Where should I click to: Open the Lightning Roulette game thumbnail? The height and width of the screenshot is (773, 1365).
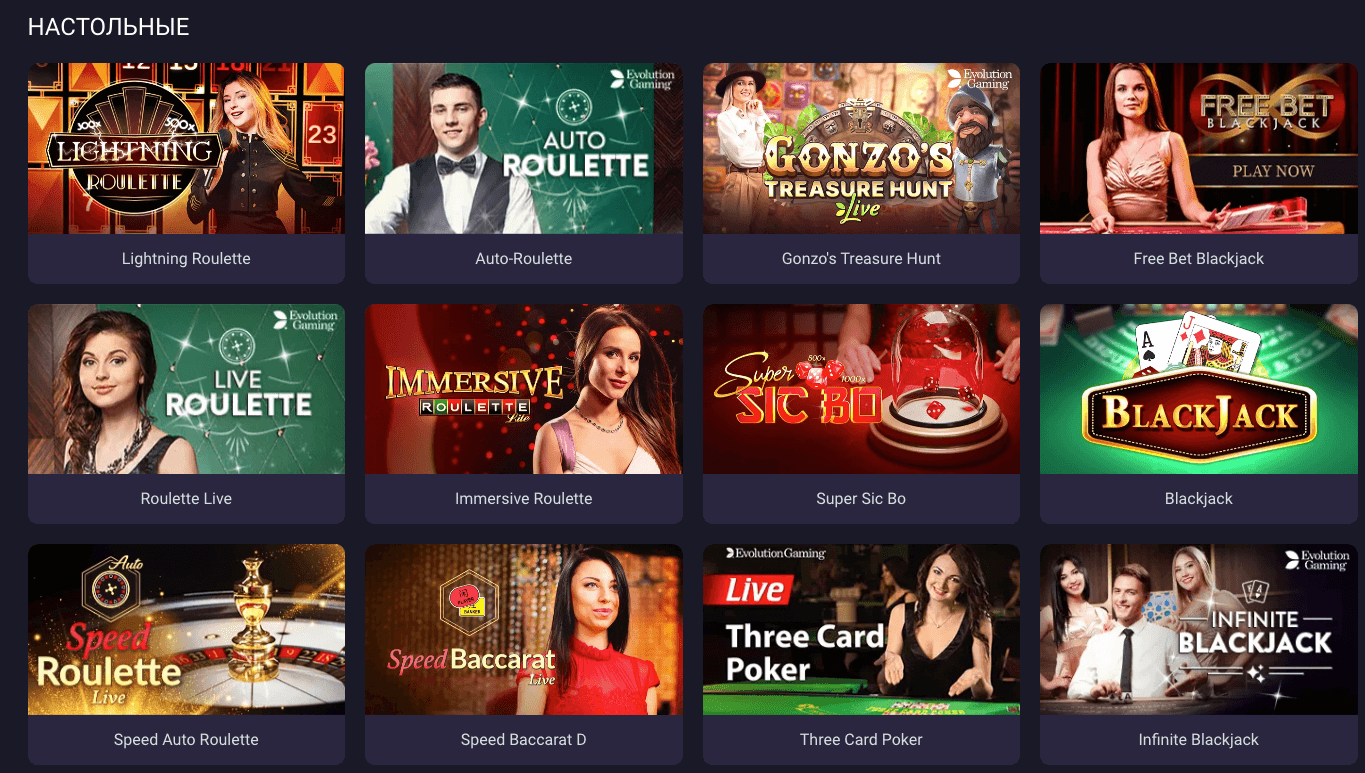click(186, 148)
